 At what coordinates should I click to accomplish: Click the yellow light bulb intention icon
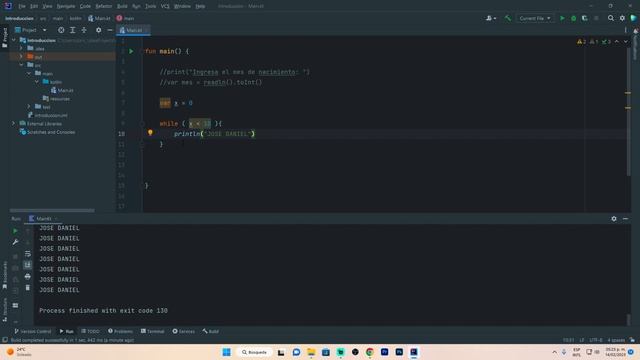[150, 133]
